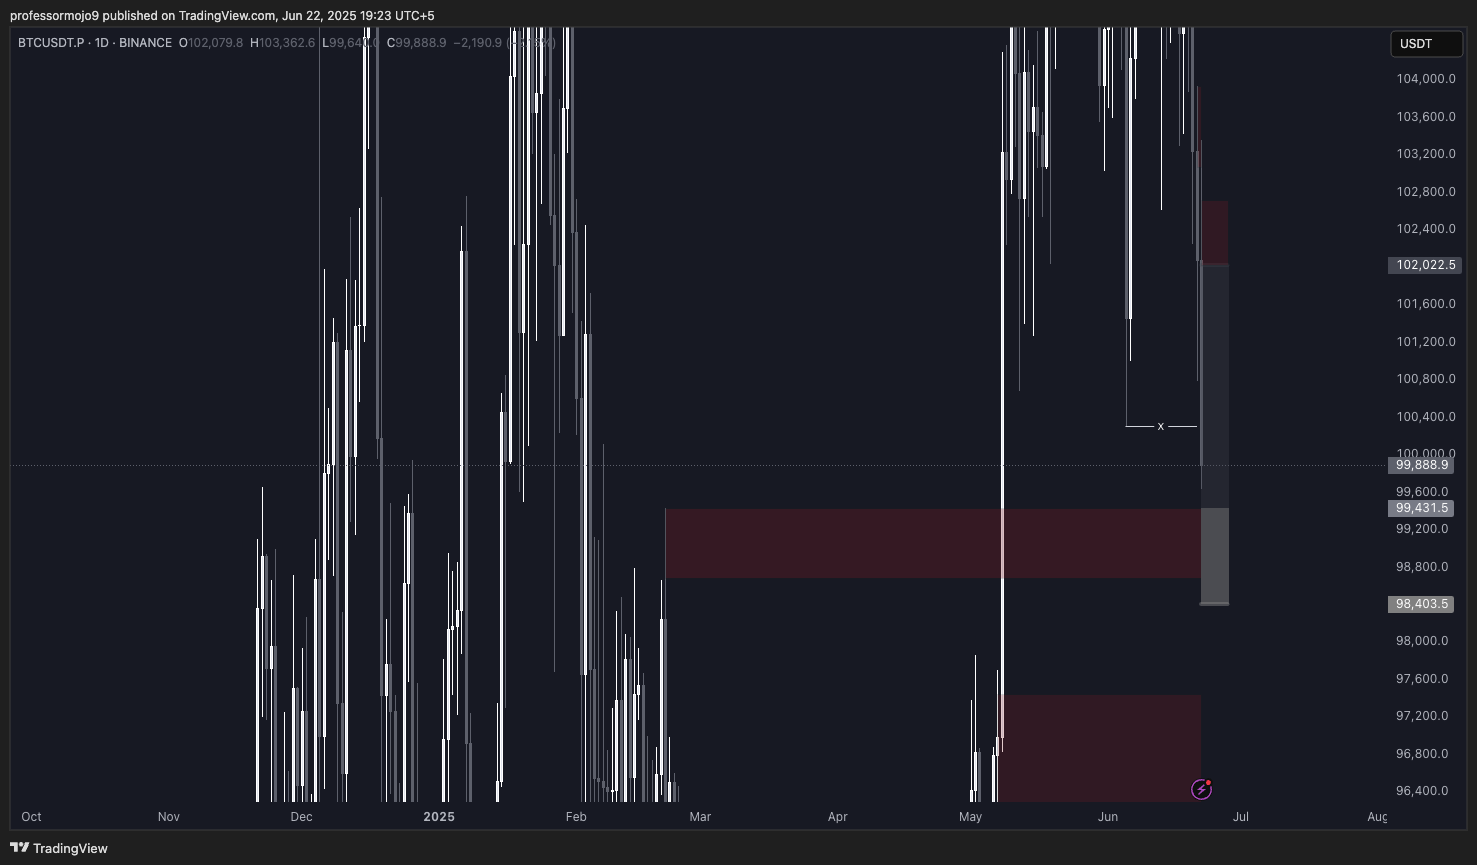Click the Nov label on time axis
Viewport: 1477px width, 865px height.
coord(169,817)
